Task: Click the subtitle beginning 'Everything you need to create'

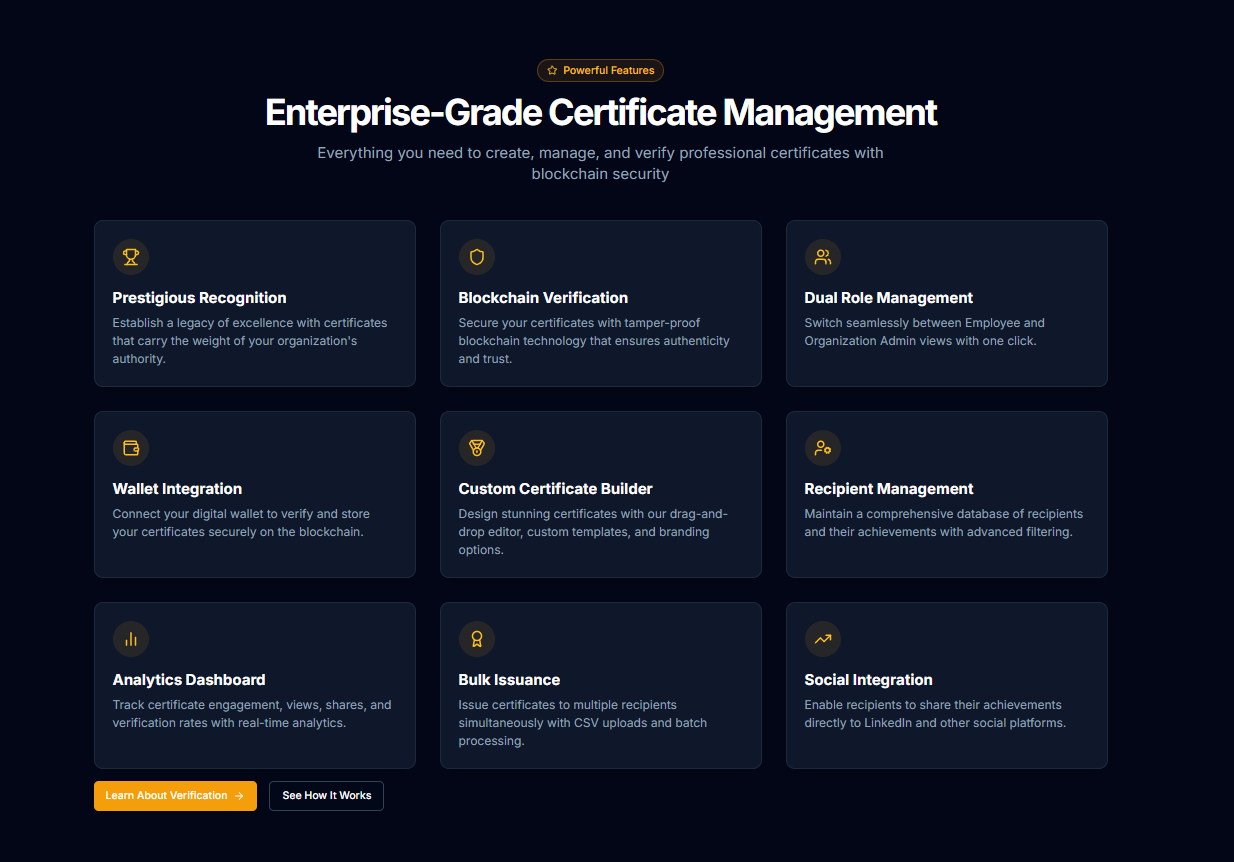Action: coord(600,163)
